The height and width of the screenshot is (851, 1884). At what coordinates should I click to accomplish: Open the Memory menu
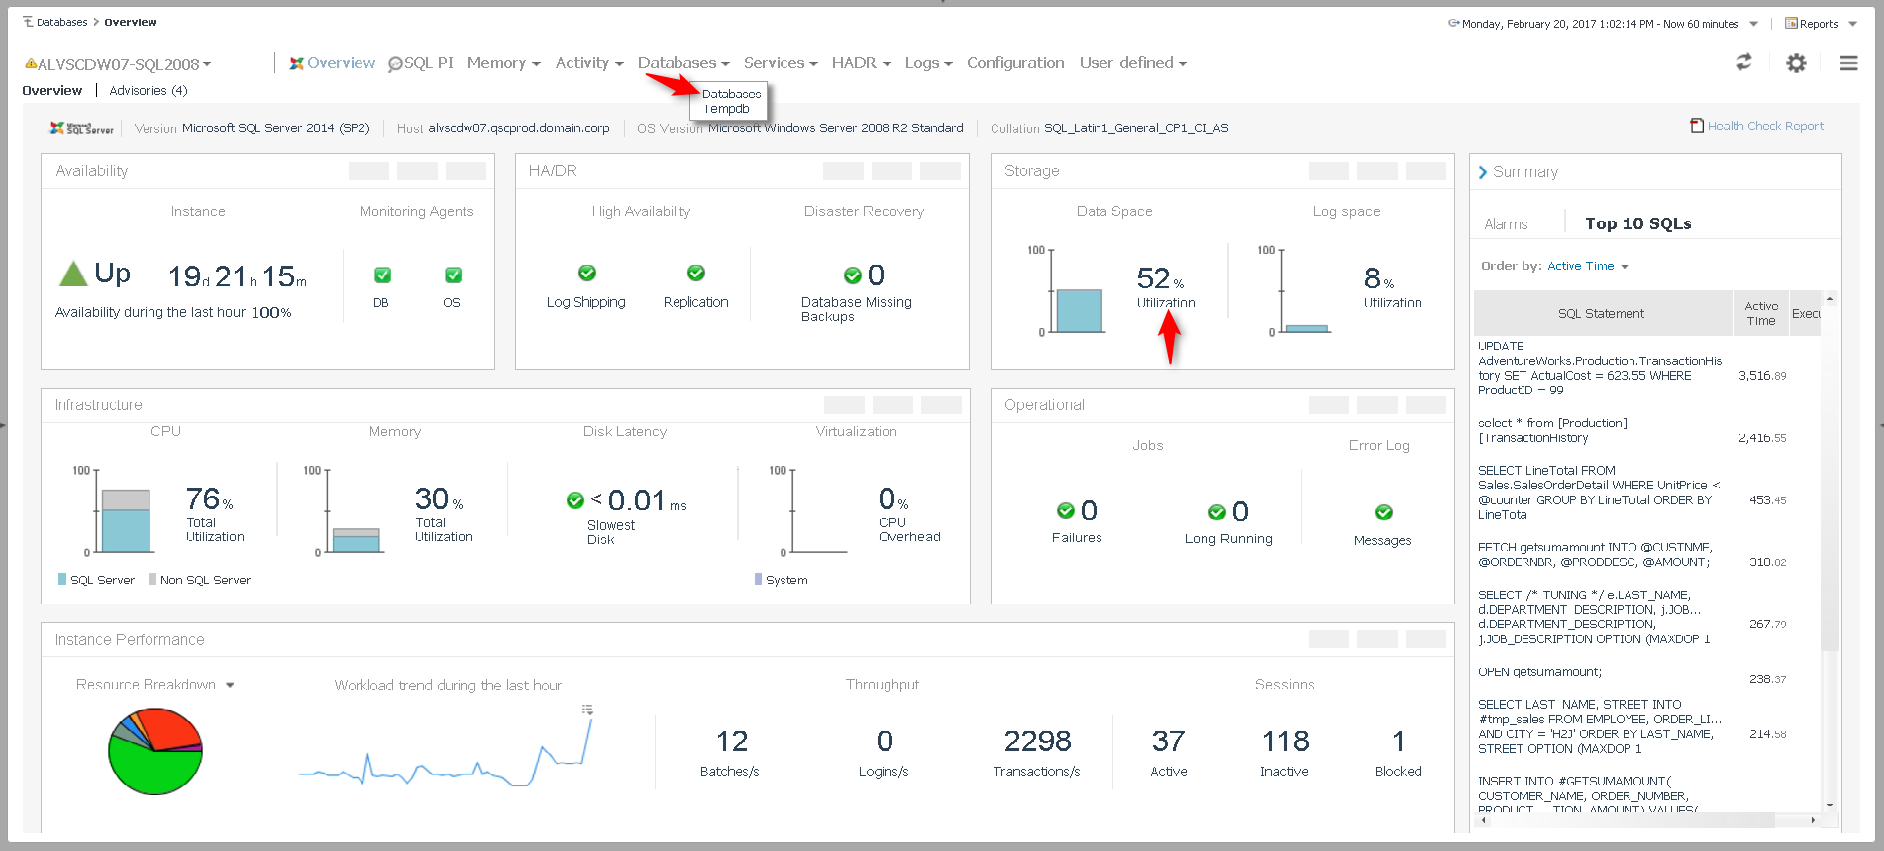[x=503, y=63]
